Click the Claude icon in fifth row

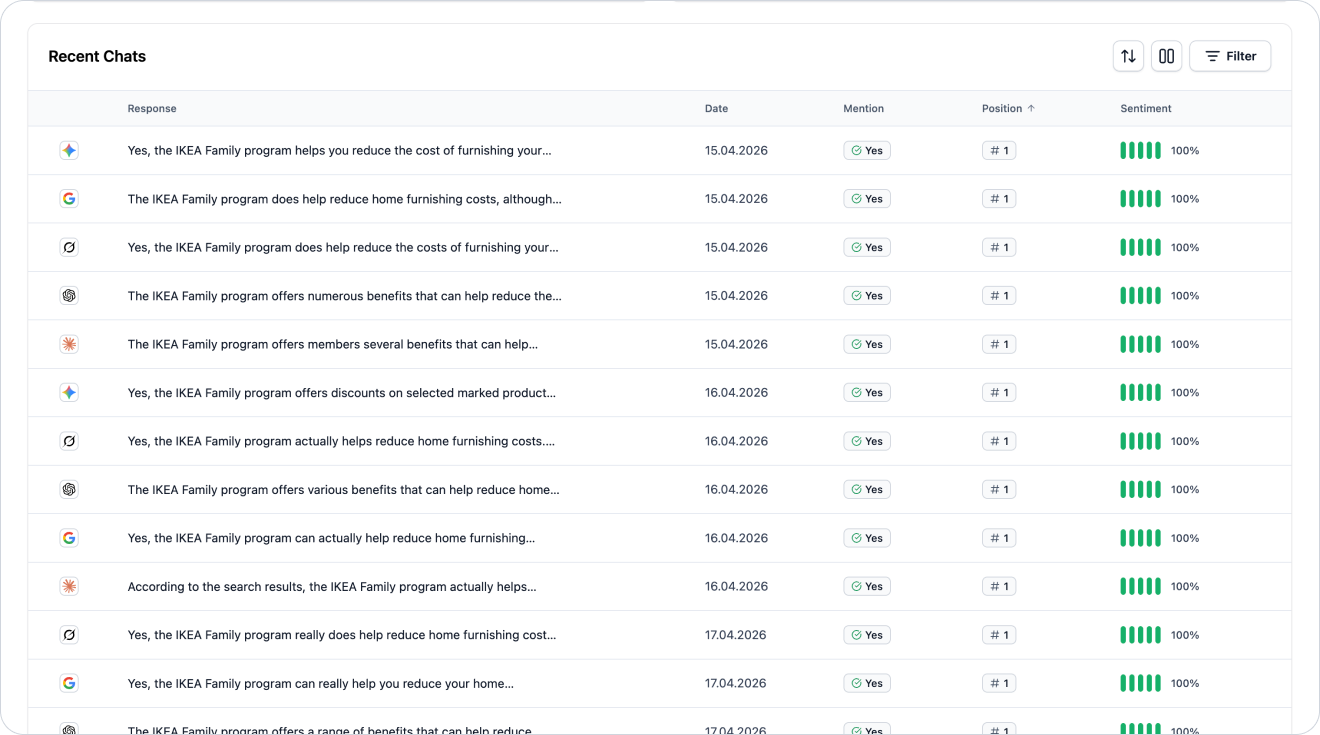(x=69, y=344)
